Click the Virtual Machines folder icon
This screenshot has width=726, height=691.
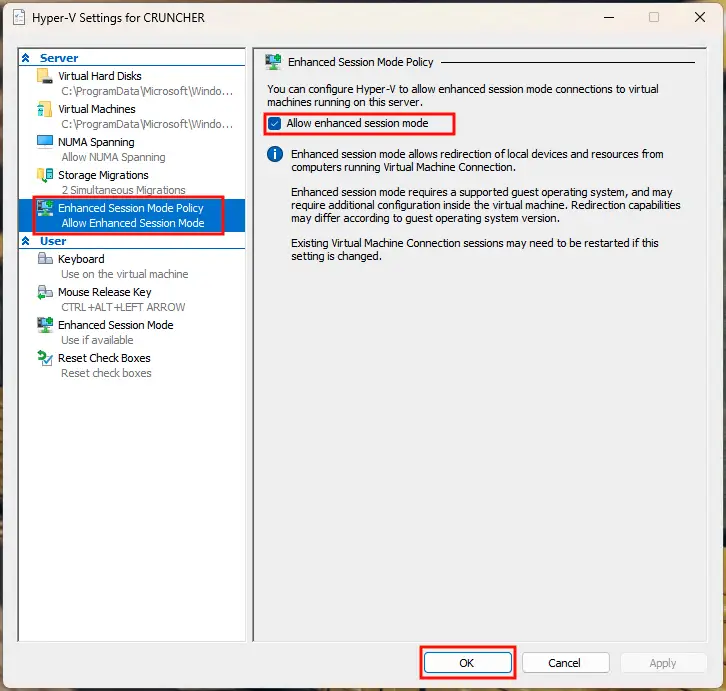tap(45, 109)
